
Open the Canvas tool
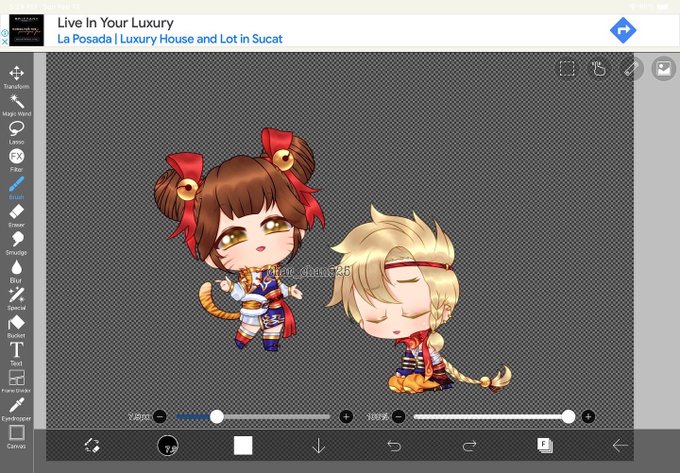(16, 437)
